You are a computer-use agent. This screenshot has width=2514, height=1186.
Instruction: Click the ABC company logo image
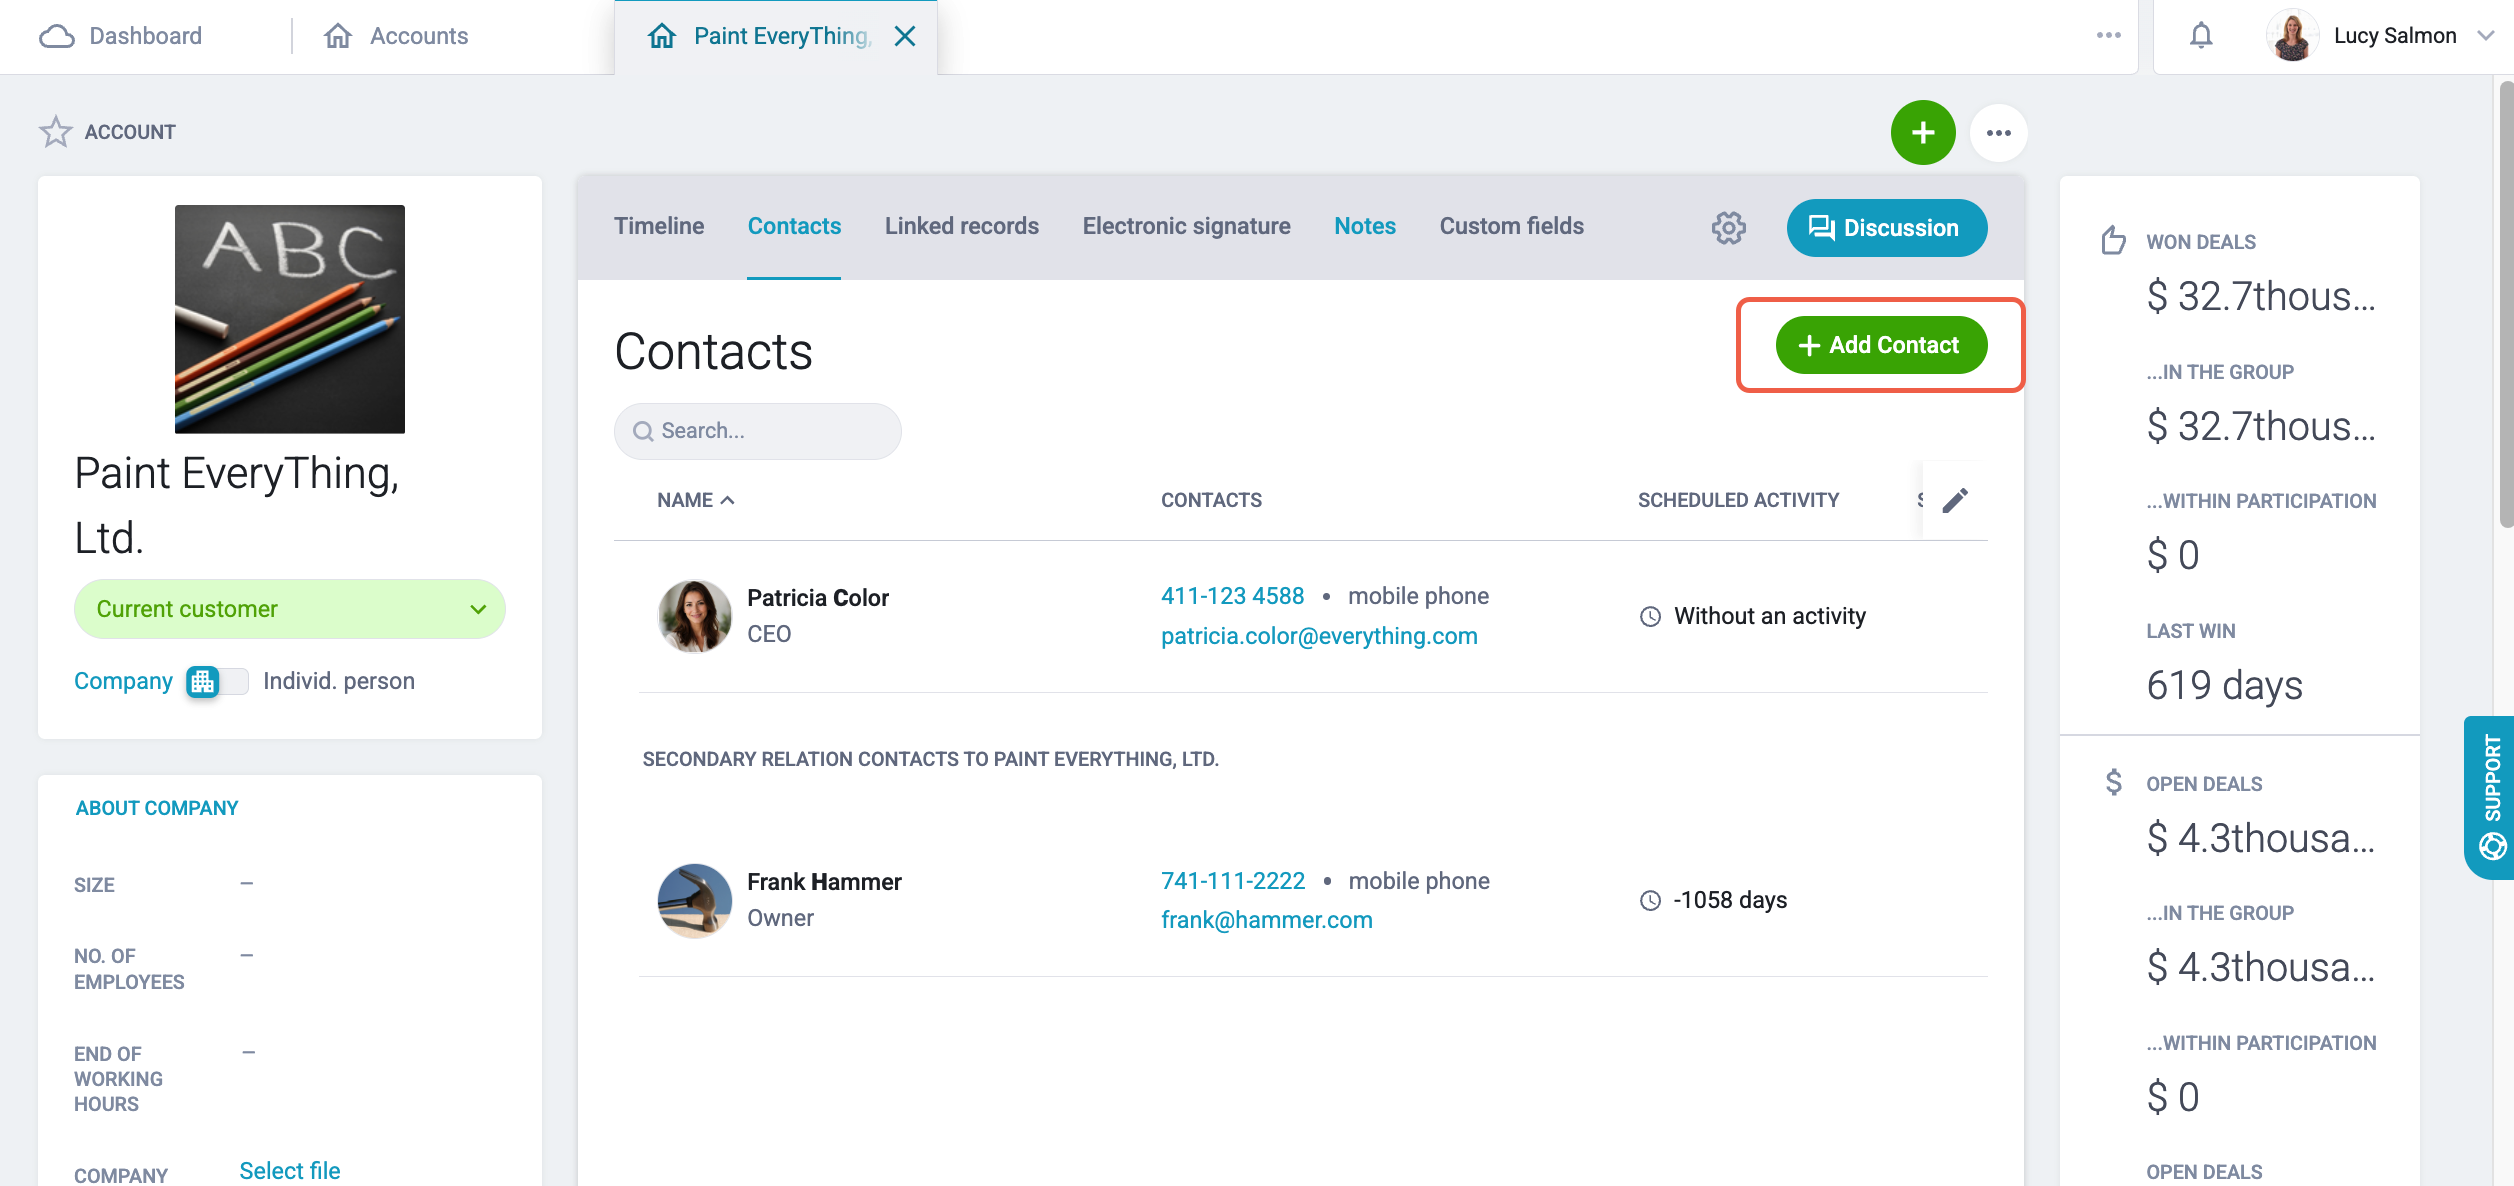click(x=290, y=319)
